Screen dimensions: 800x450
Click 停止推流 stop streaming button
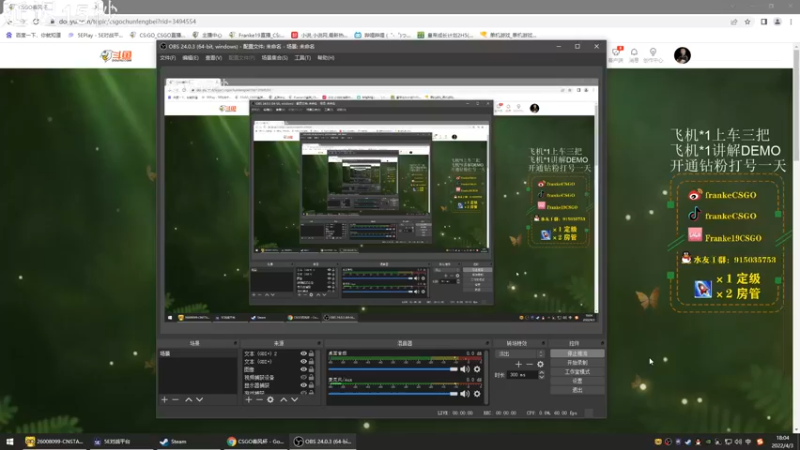(577, 354)
